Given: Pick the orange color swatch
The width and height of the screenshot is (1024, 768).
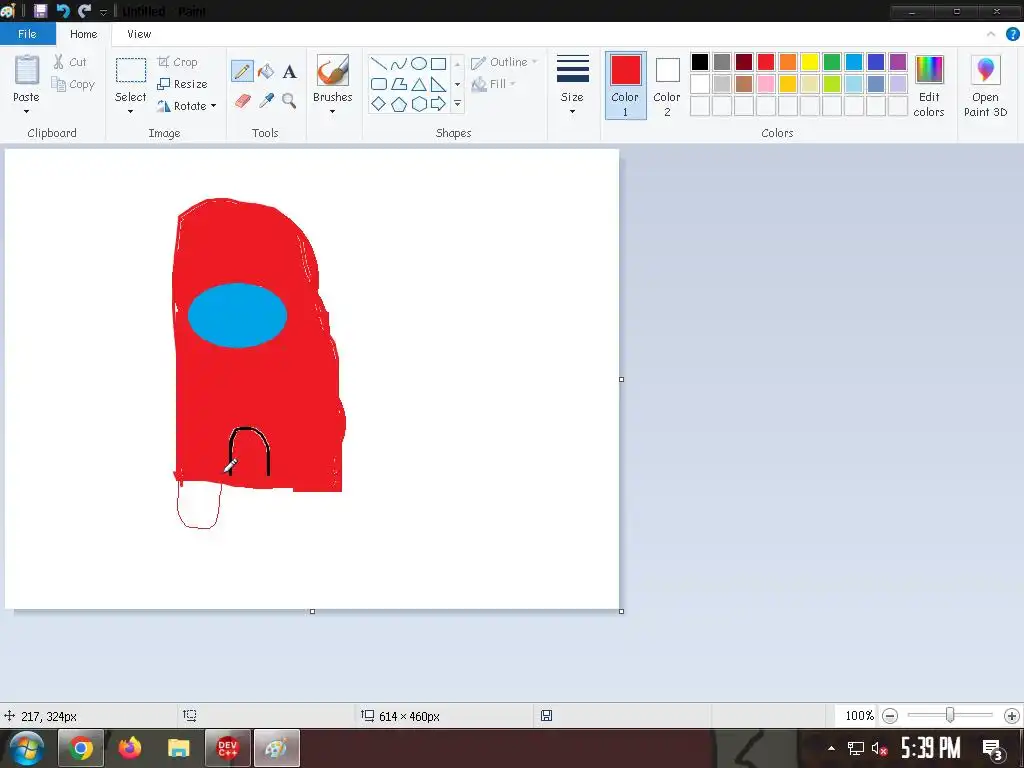Looking at the screenshot, I should (788, 62).
